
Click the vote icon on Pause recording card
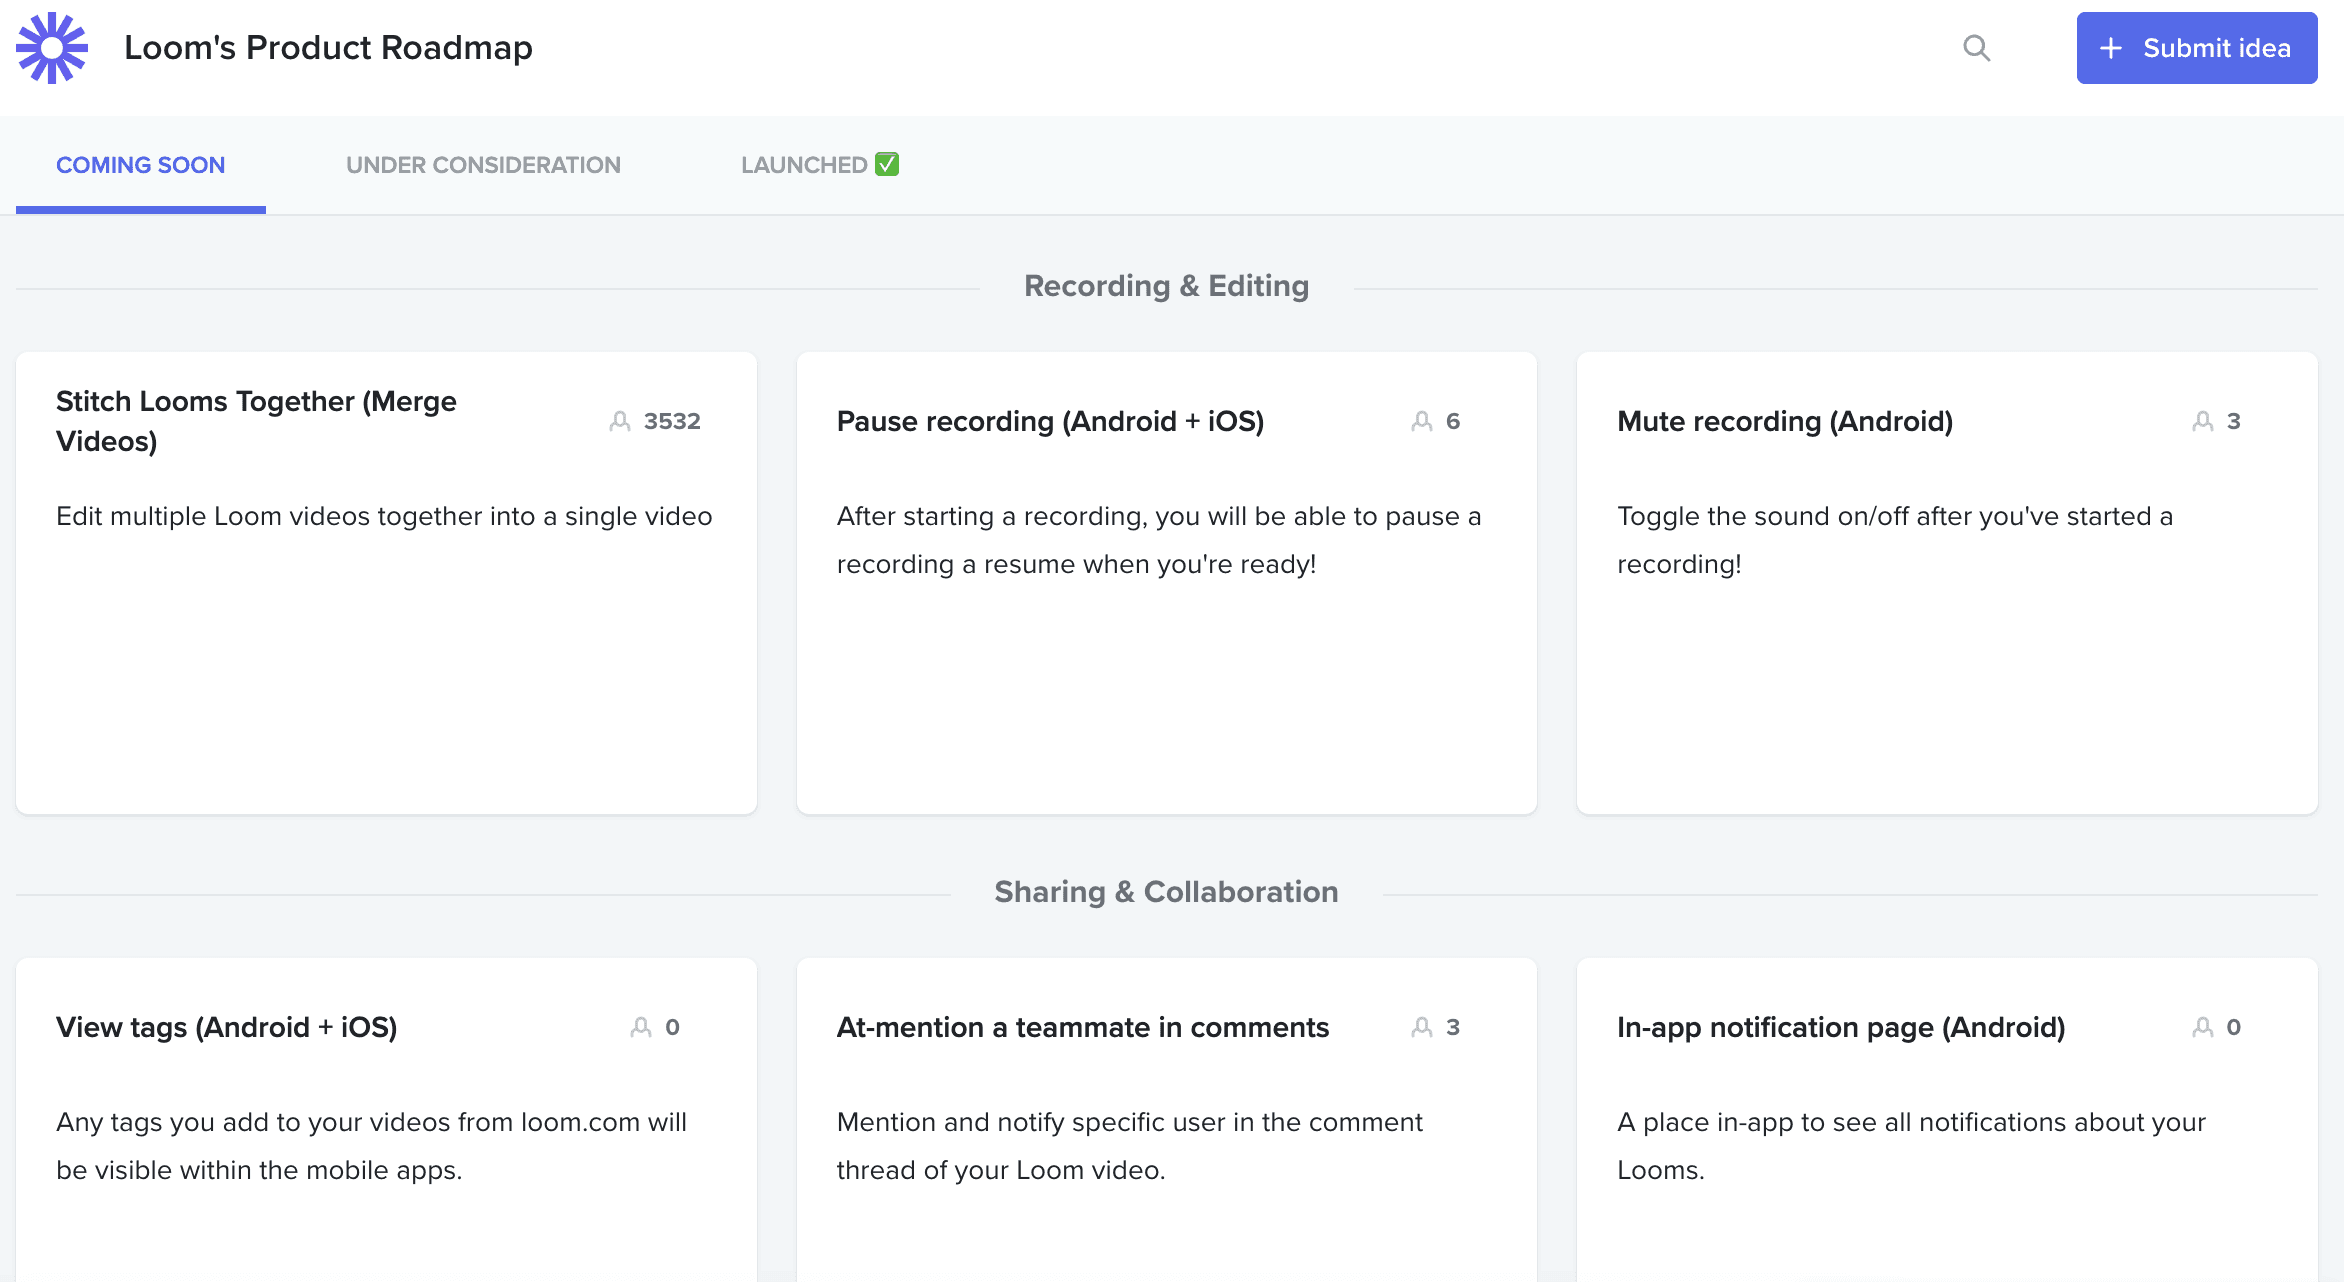tap(1422, 421)
